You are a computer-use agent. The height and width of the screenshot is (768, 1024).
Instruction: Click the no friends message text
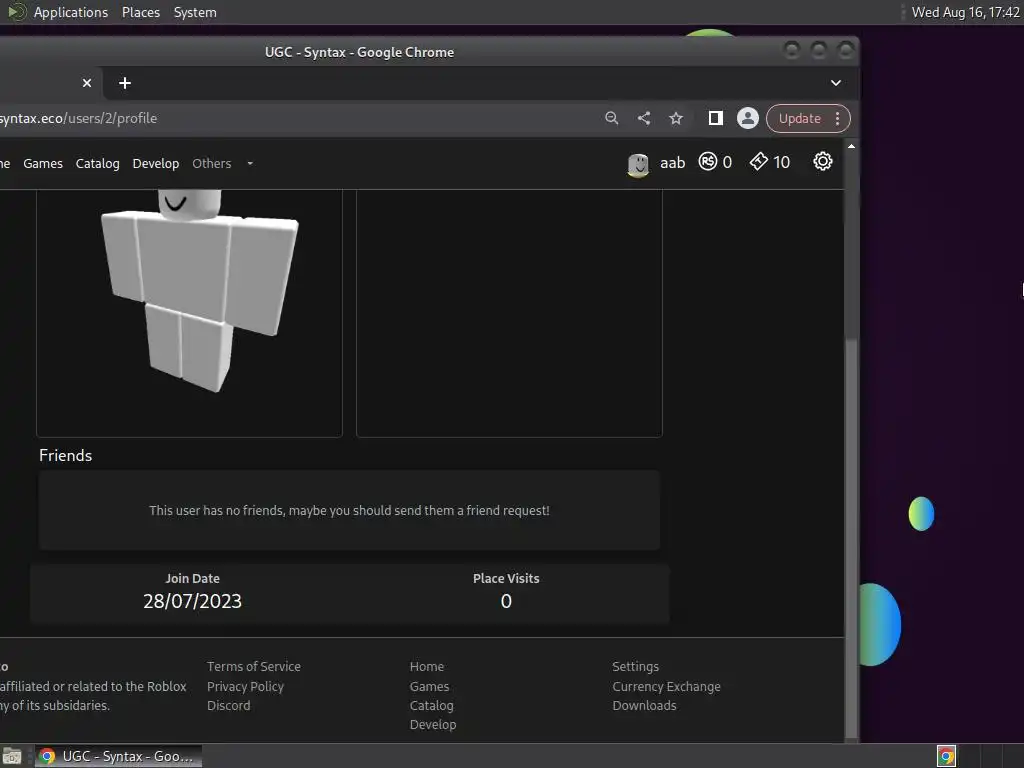pos(349,510)
